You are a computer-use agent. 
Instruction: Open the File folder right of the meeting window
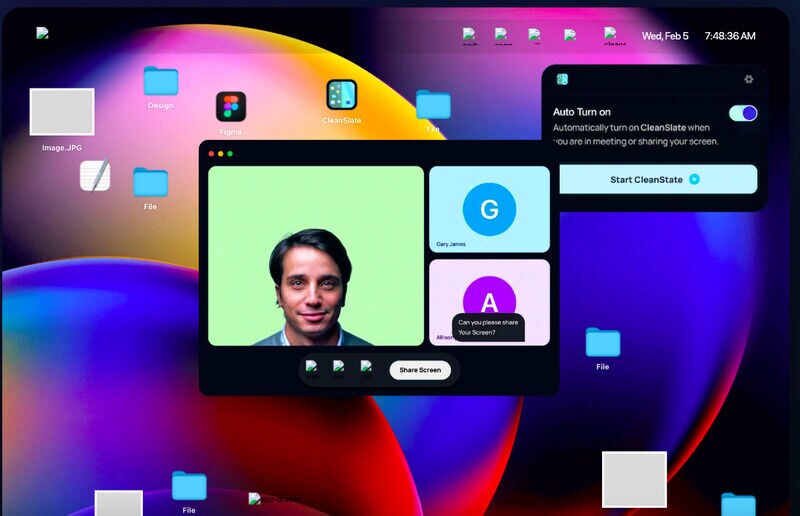pyautogui.click(x=603, y=343)
